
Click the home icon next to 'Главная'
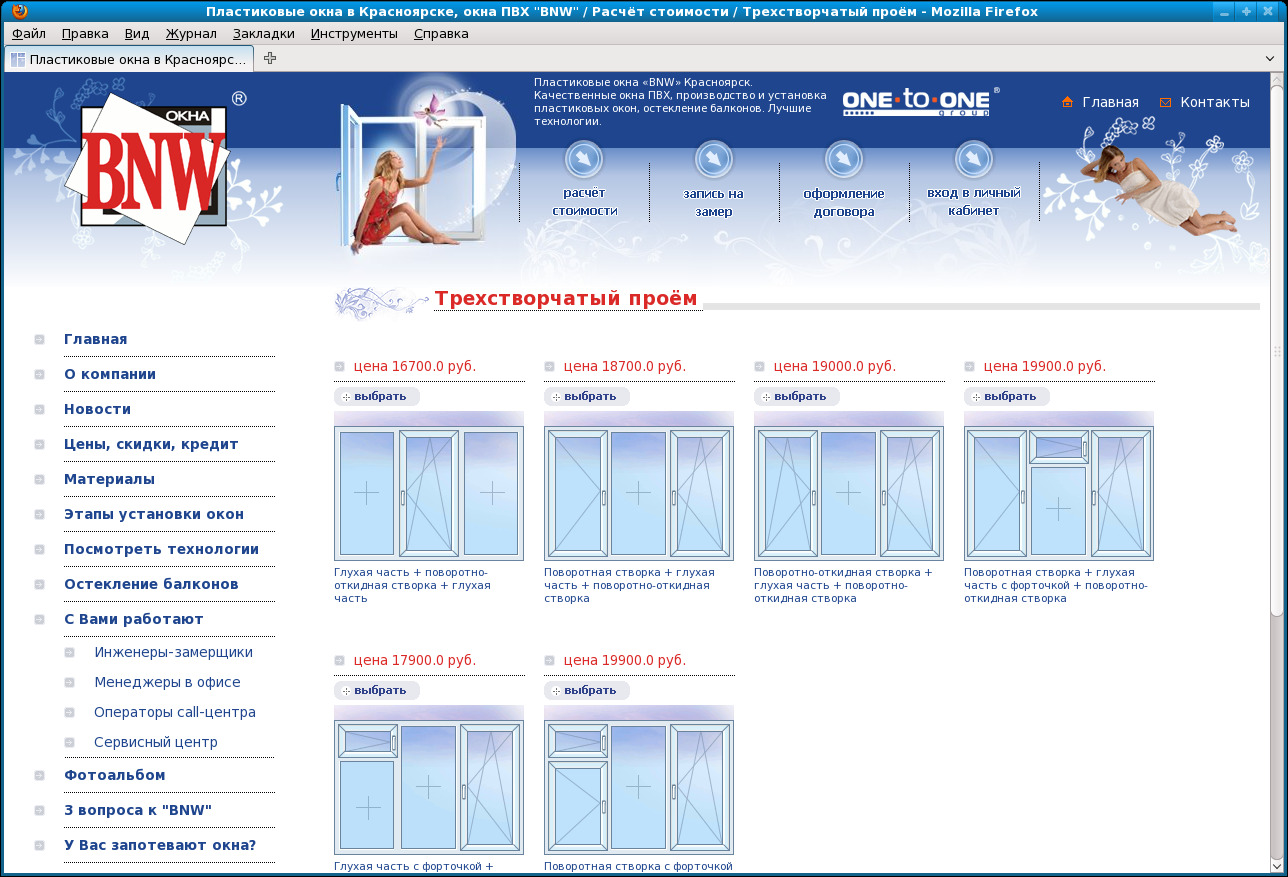[x=1067, y=102]
